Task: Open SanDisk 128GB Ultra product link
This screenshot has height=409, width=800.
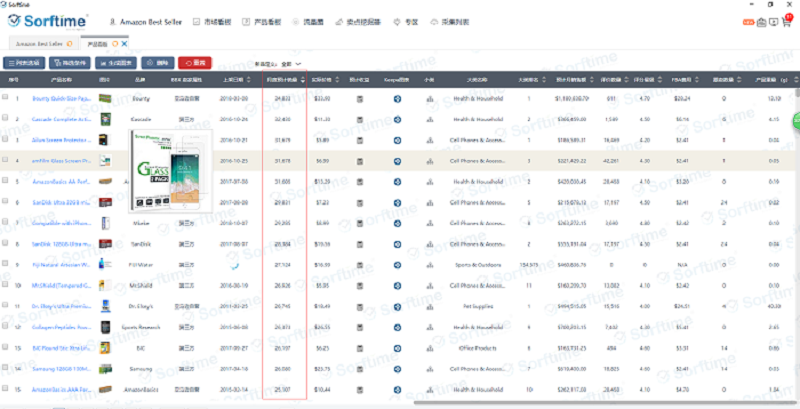Action: [62, 244]
